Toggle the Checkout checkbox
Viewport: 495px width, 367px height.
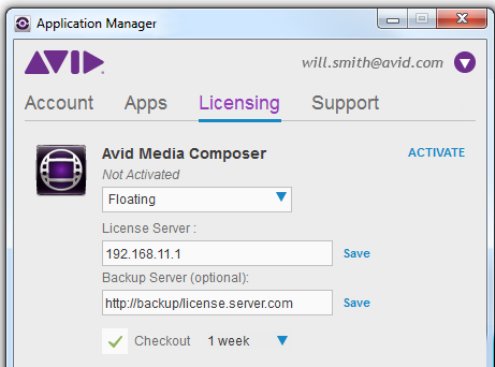[115, 341]
